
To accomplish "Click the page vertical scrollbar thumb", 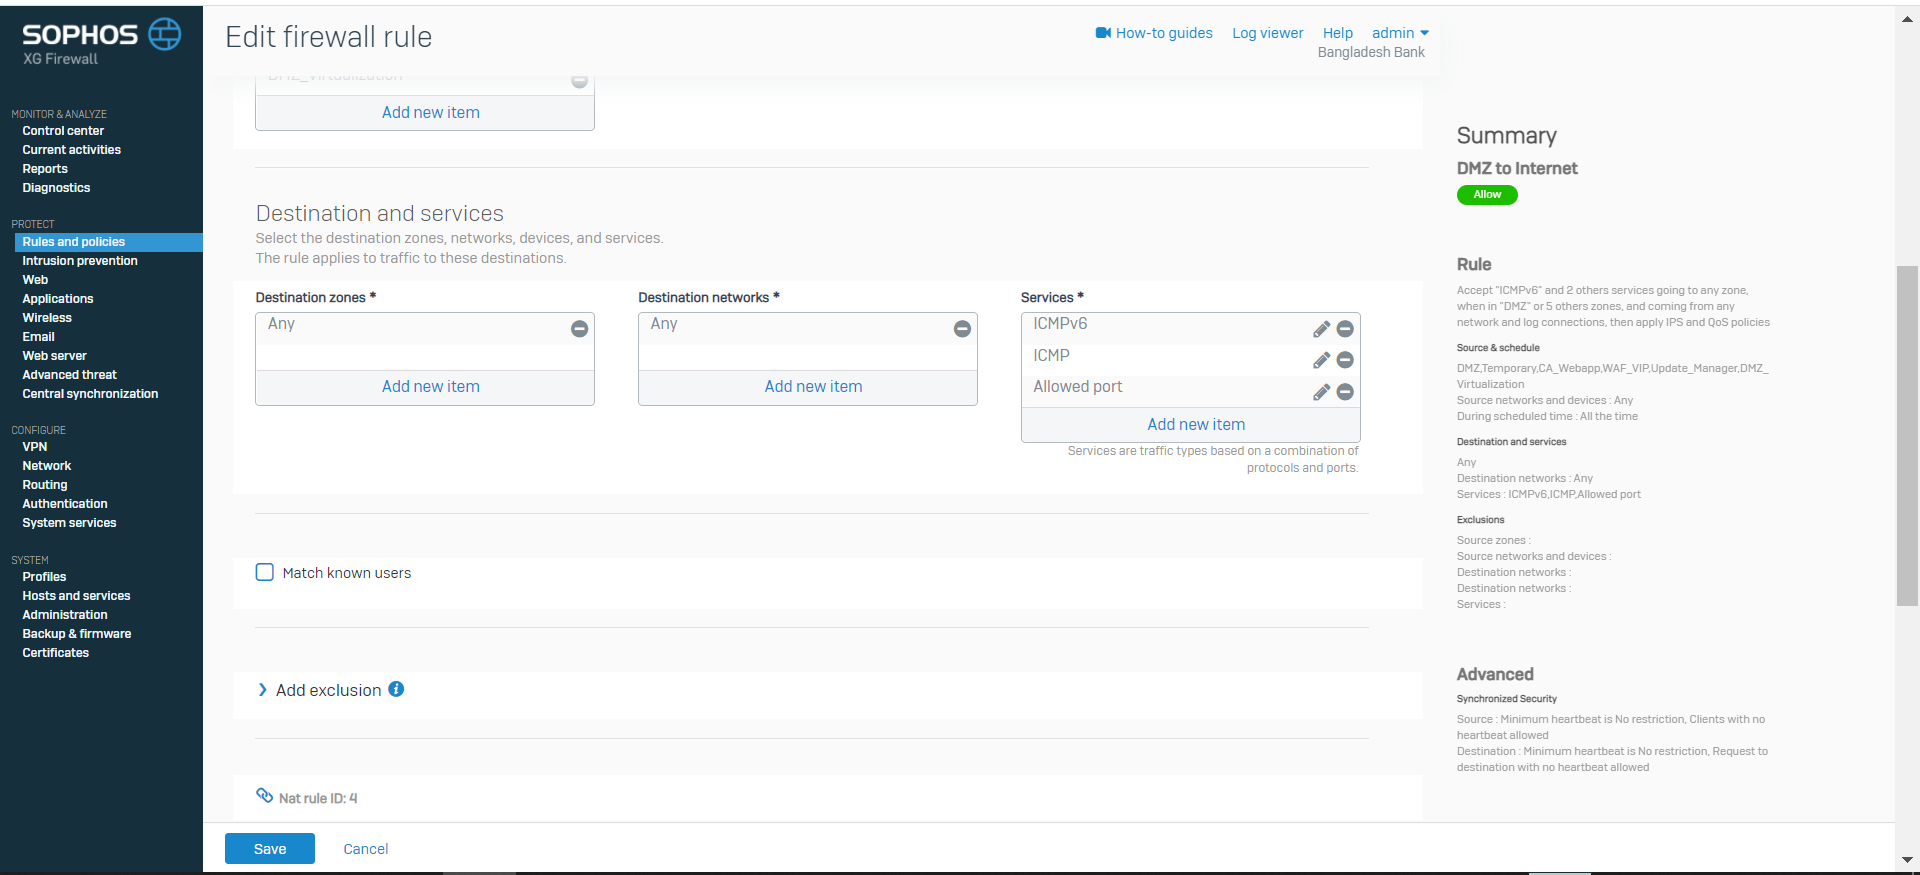I will [1907, 435].
